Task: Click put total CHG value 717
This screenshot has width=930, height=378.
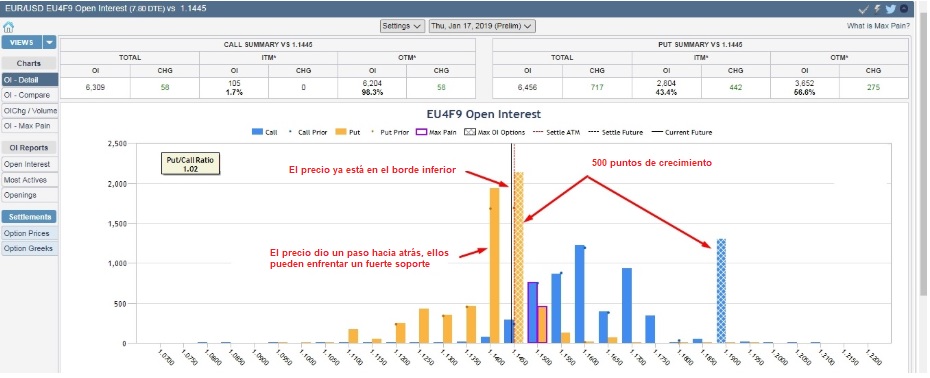Action: (x=597, y=88)
